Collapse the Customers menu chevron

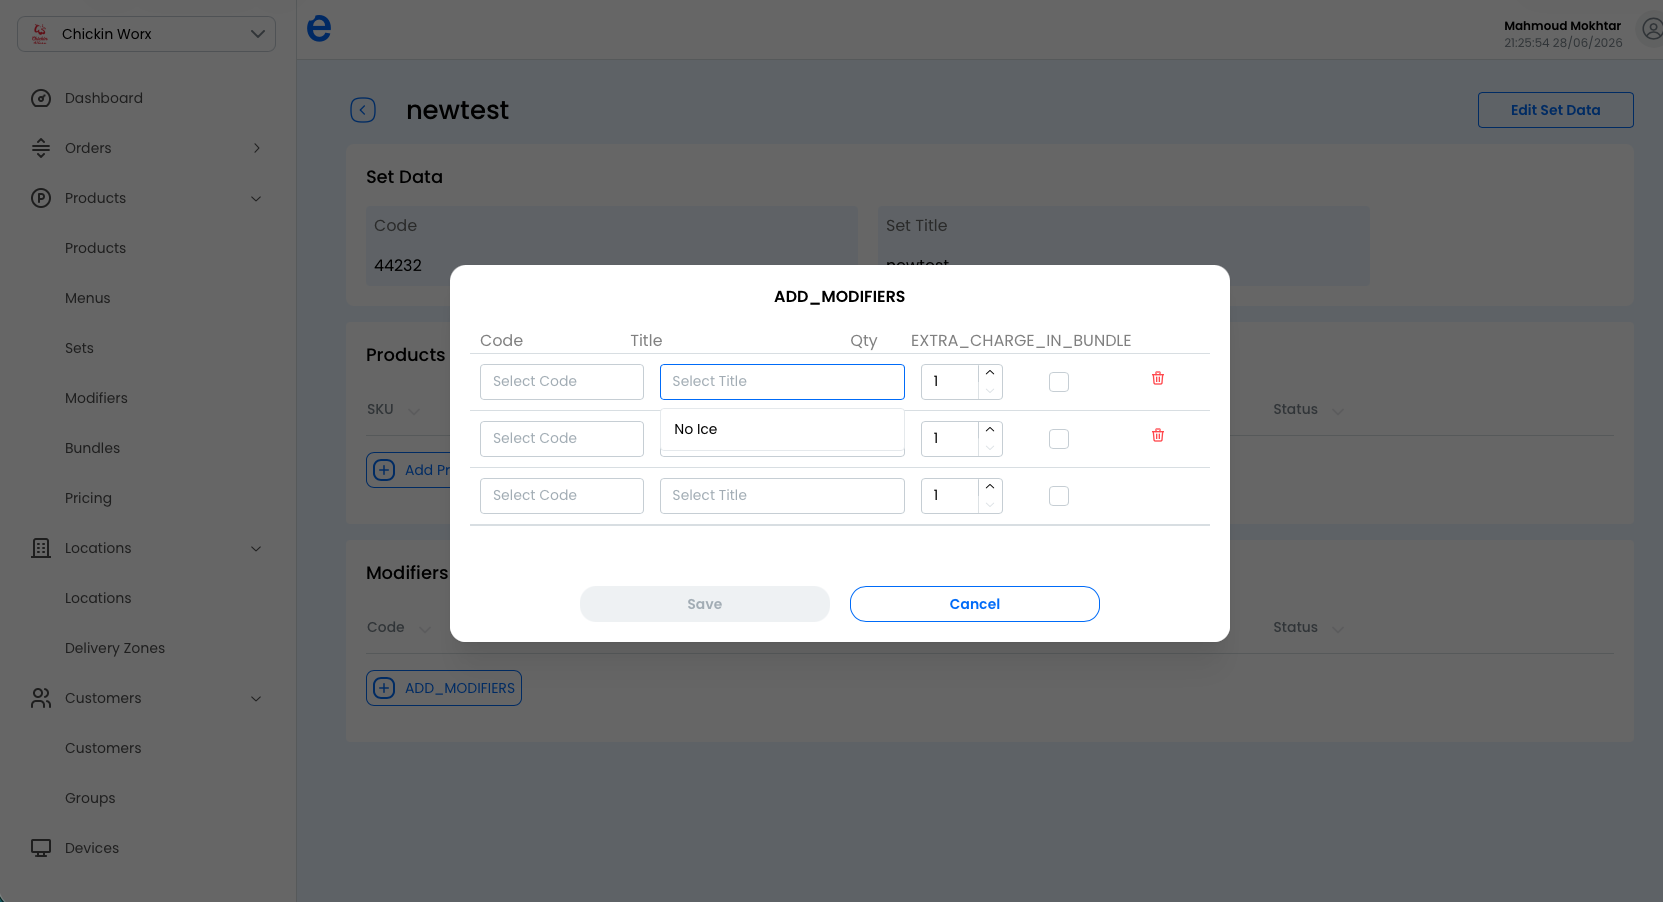[256, 698]
